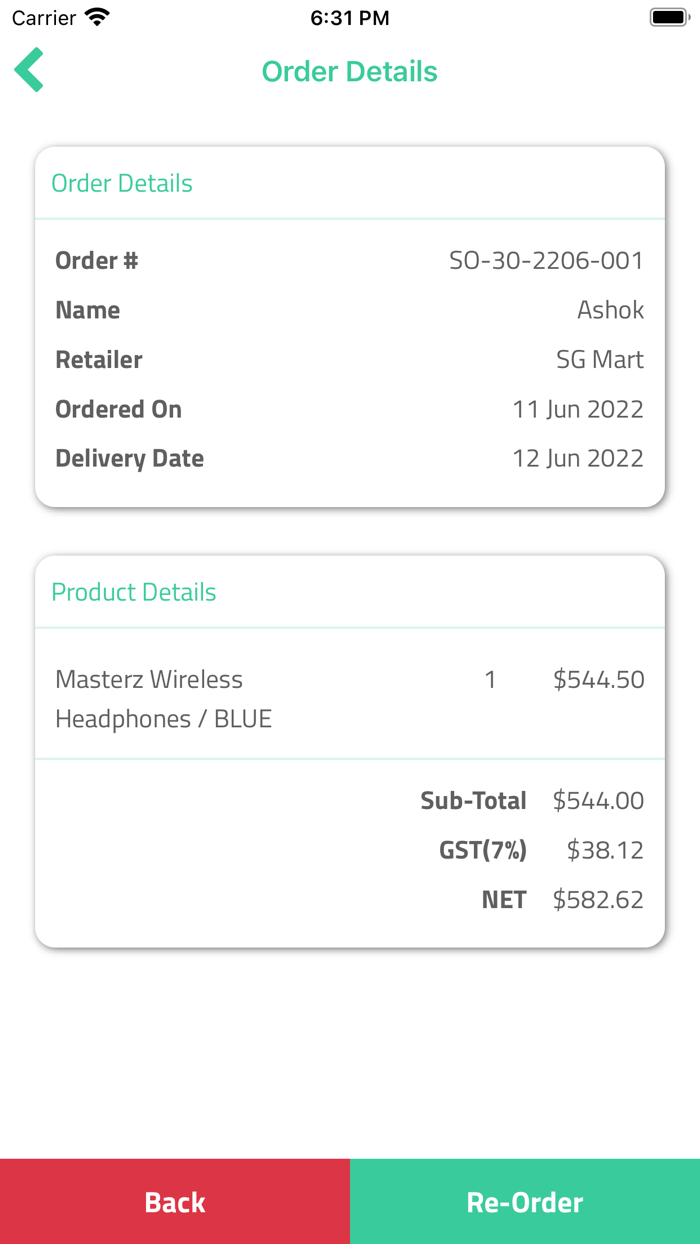Tap the battery indicator icon
Image resolution: width=700 pixels, height=1244 pixels.
669,18
